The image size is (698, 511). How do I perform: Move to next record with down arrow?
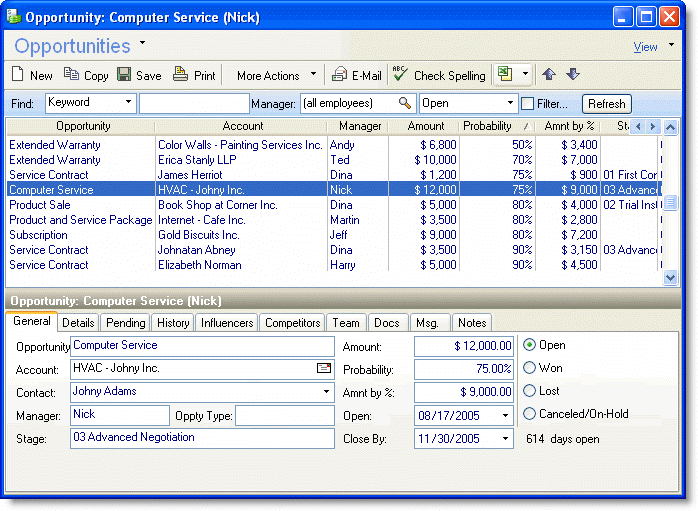[573, 75]
